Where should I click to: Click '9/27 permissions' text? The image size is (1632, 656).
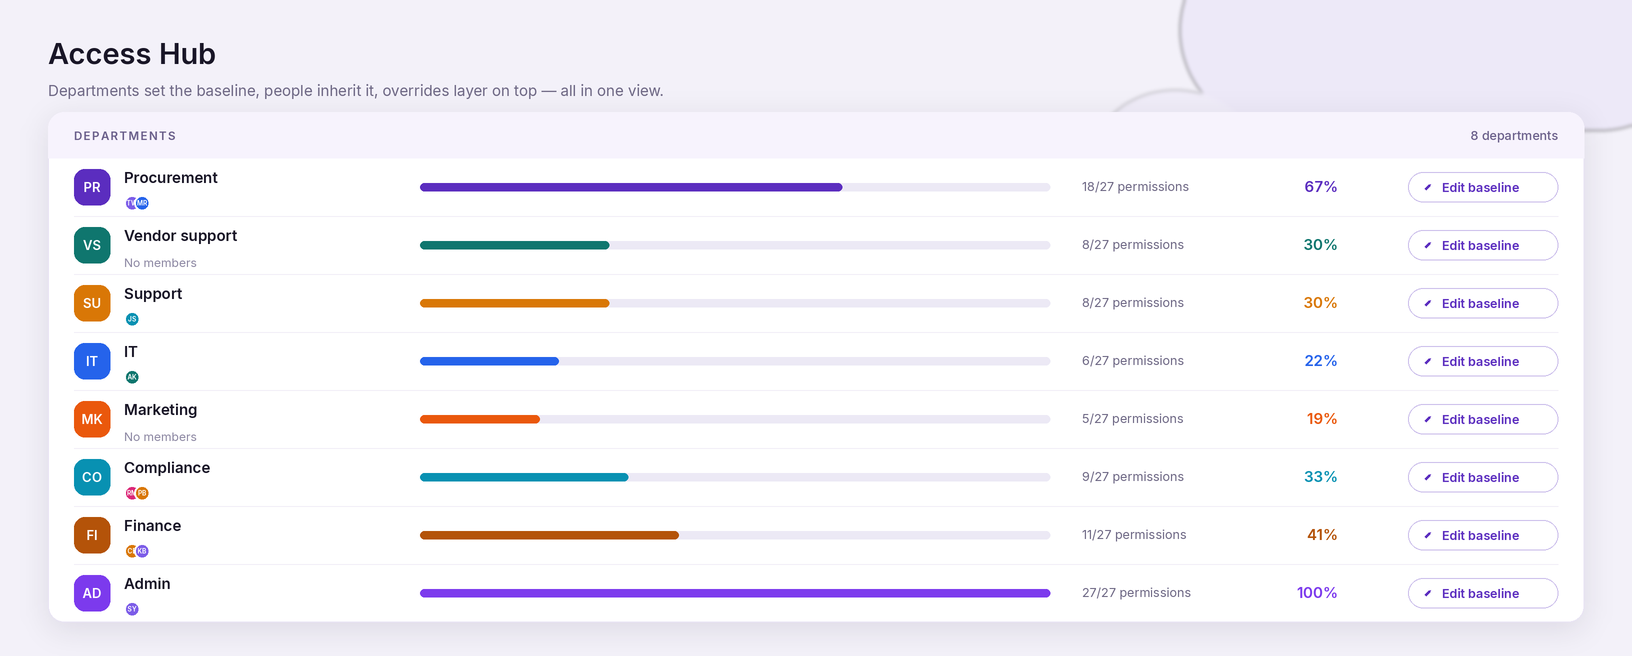[1133, 477]
